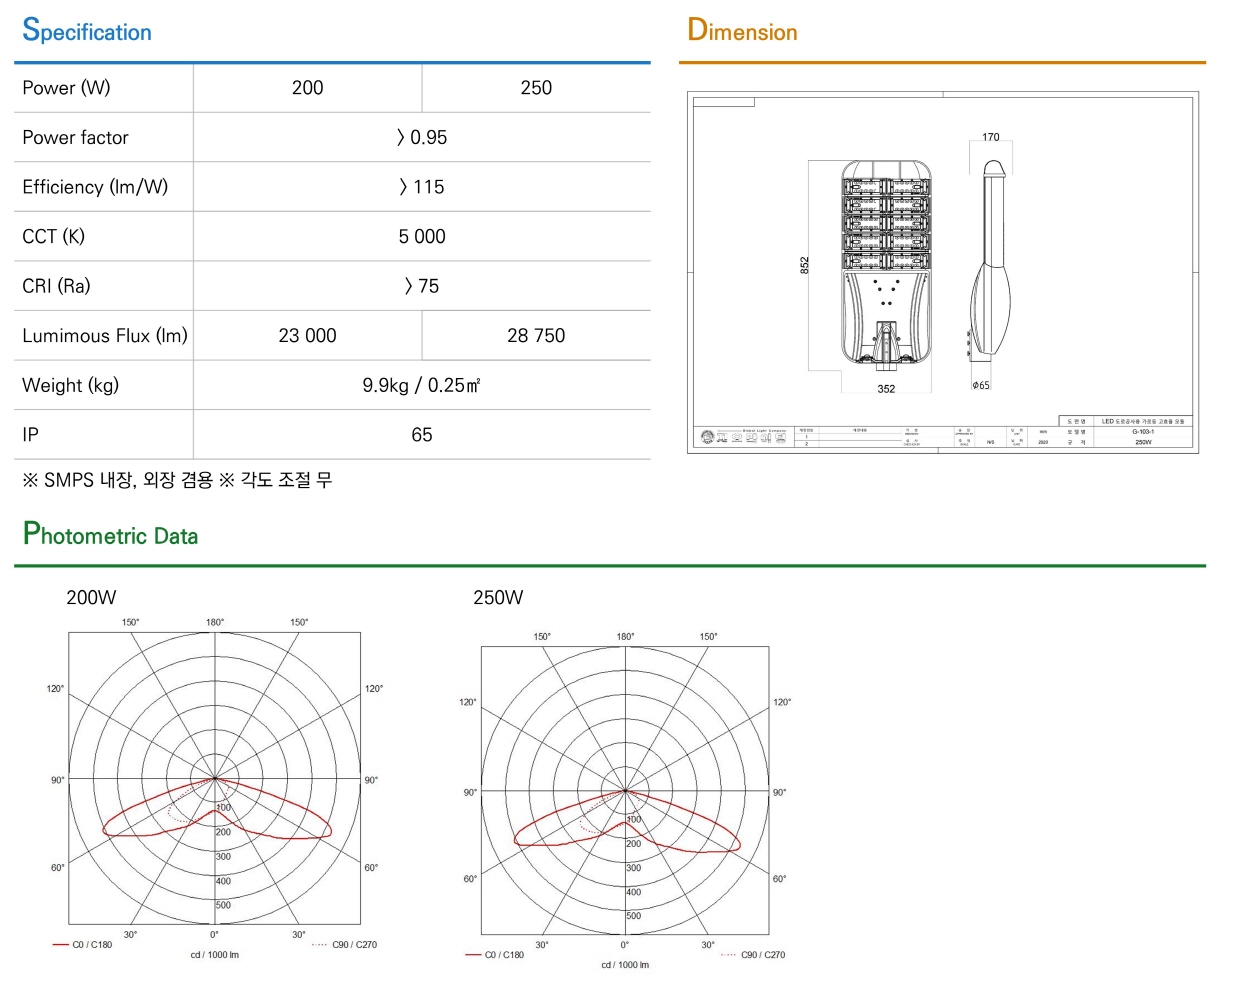
Task: Select the 9.9kg / 0.25㎡ weight value
Action: pyautogui.click(x=422, y=386)
